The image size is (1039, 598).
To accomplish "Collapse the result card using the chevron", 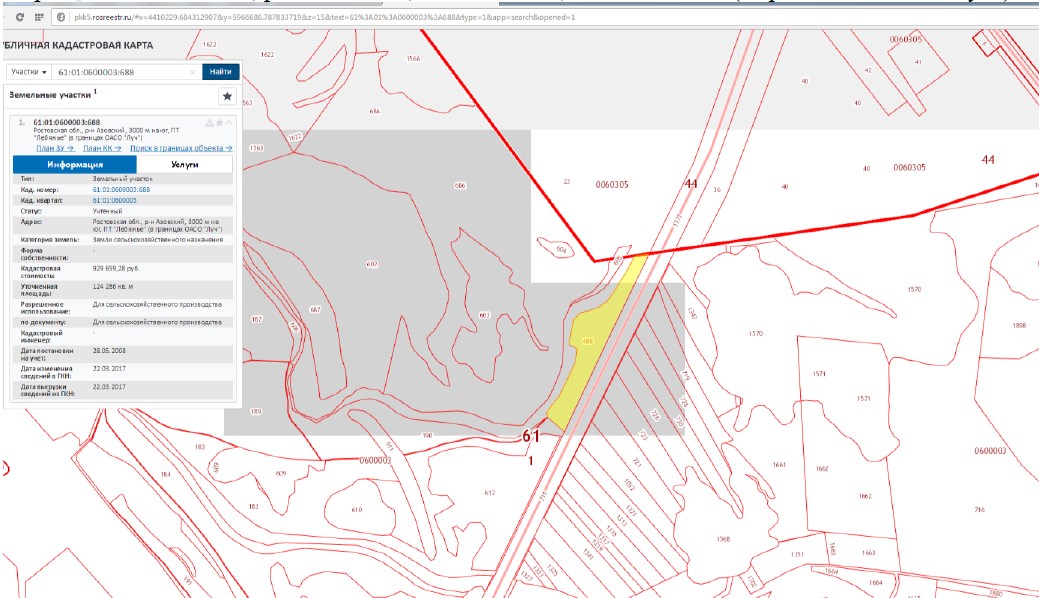I will coord(228,123).
